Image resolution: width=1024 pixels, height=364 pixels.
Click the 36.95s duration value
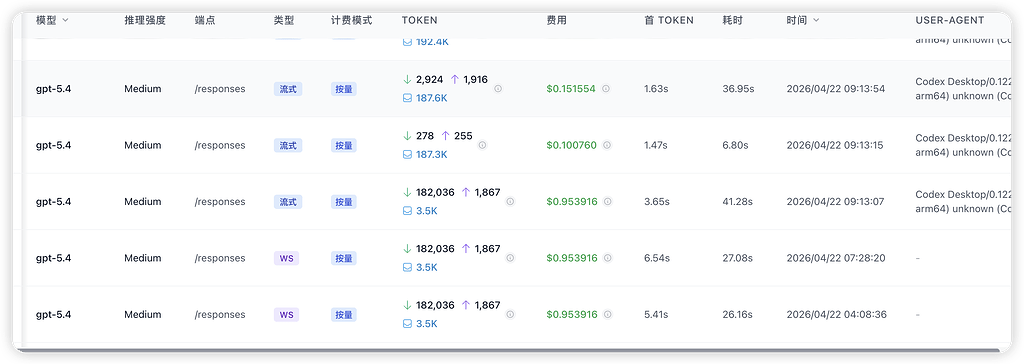738,89
